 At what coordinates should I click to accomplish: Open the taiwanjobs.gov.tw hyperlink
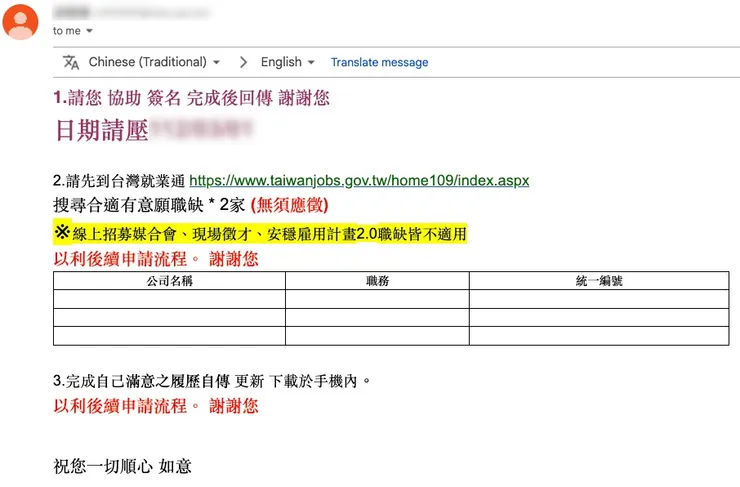359,181
